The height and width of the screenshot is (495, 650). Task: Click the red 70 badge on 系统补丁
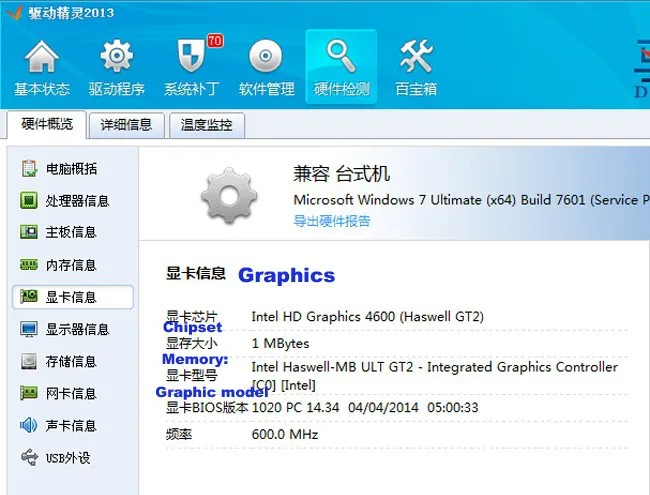click(215, 41)
